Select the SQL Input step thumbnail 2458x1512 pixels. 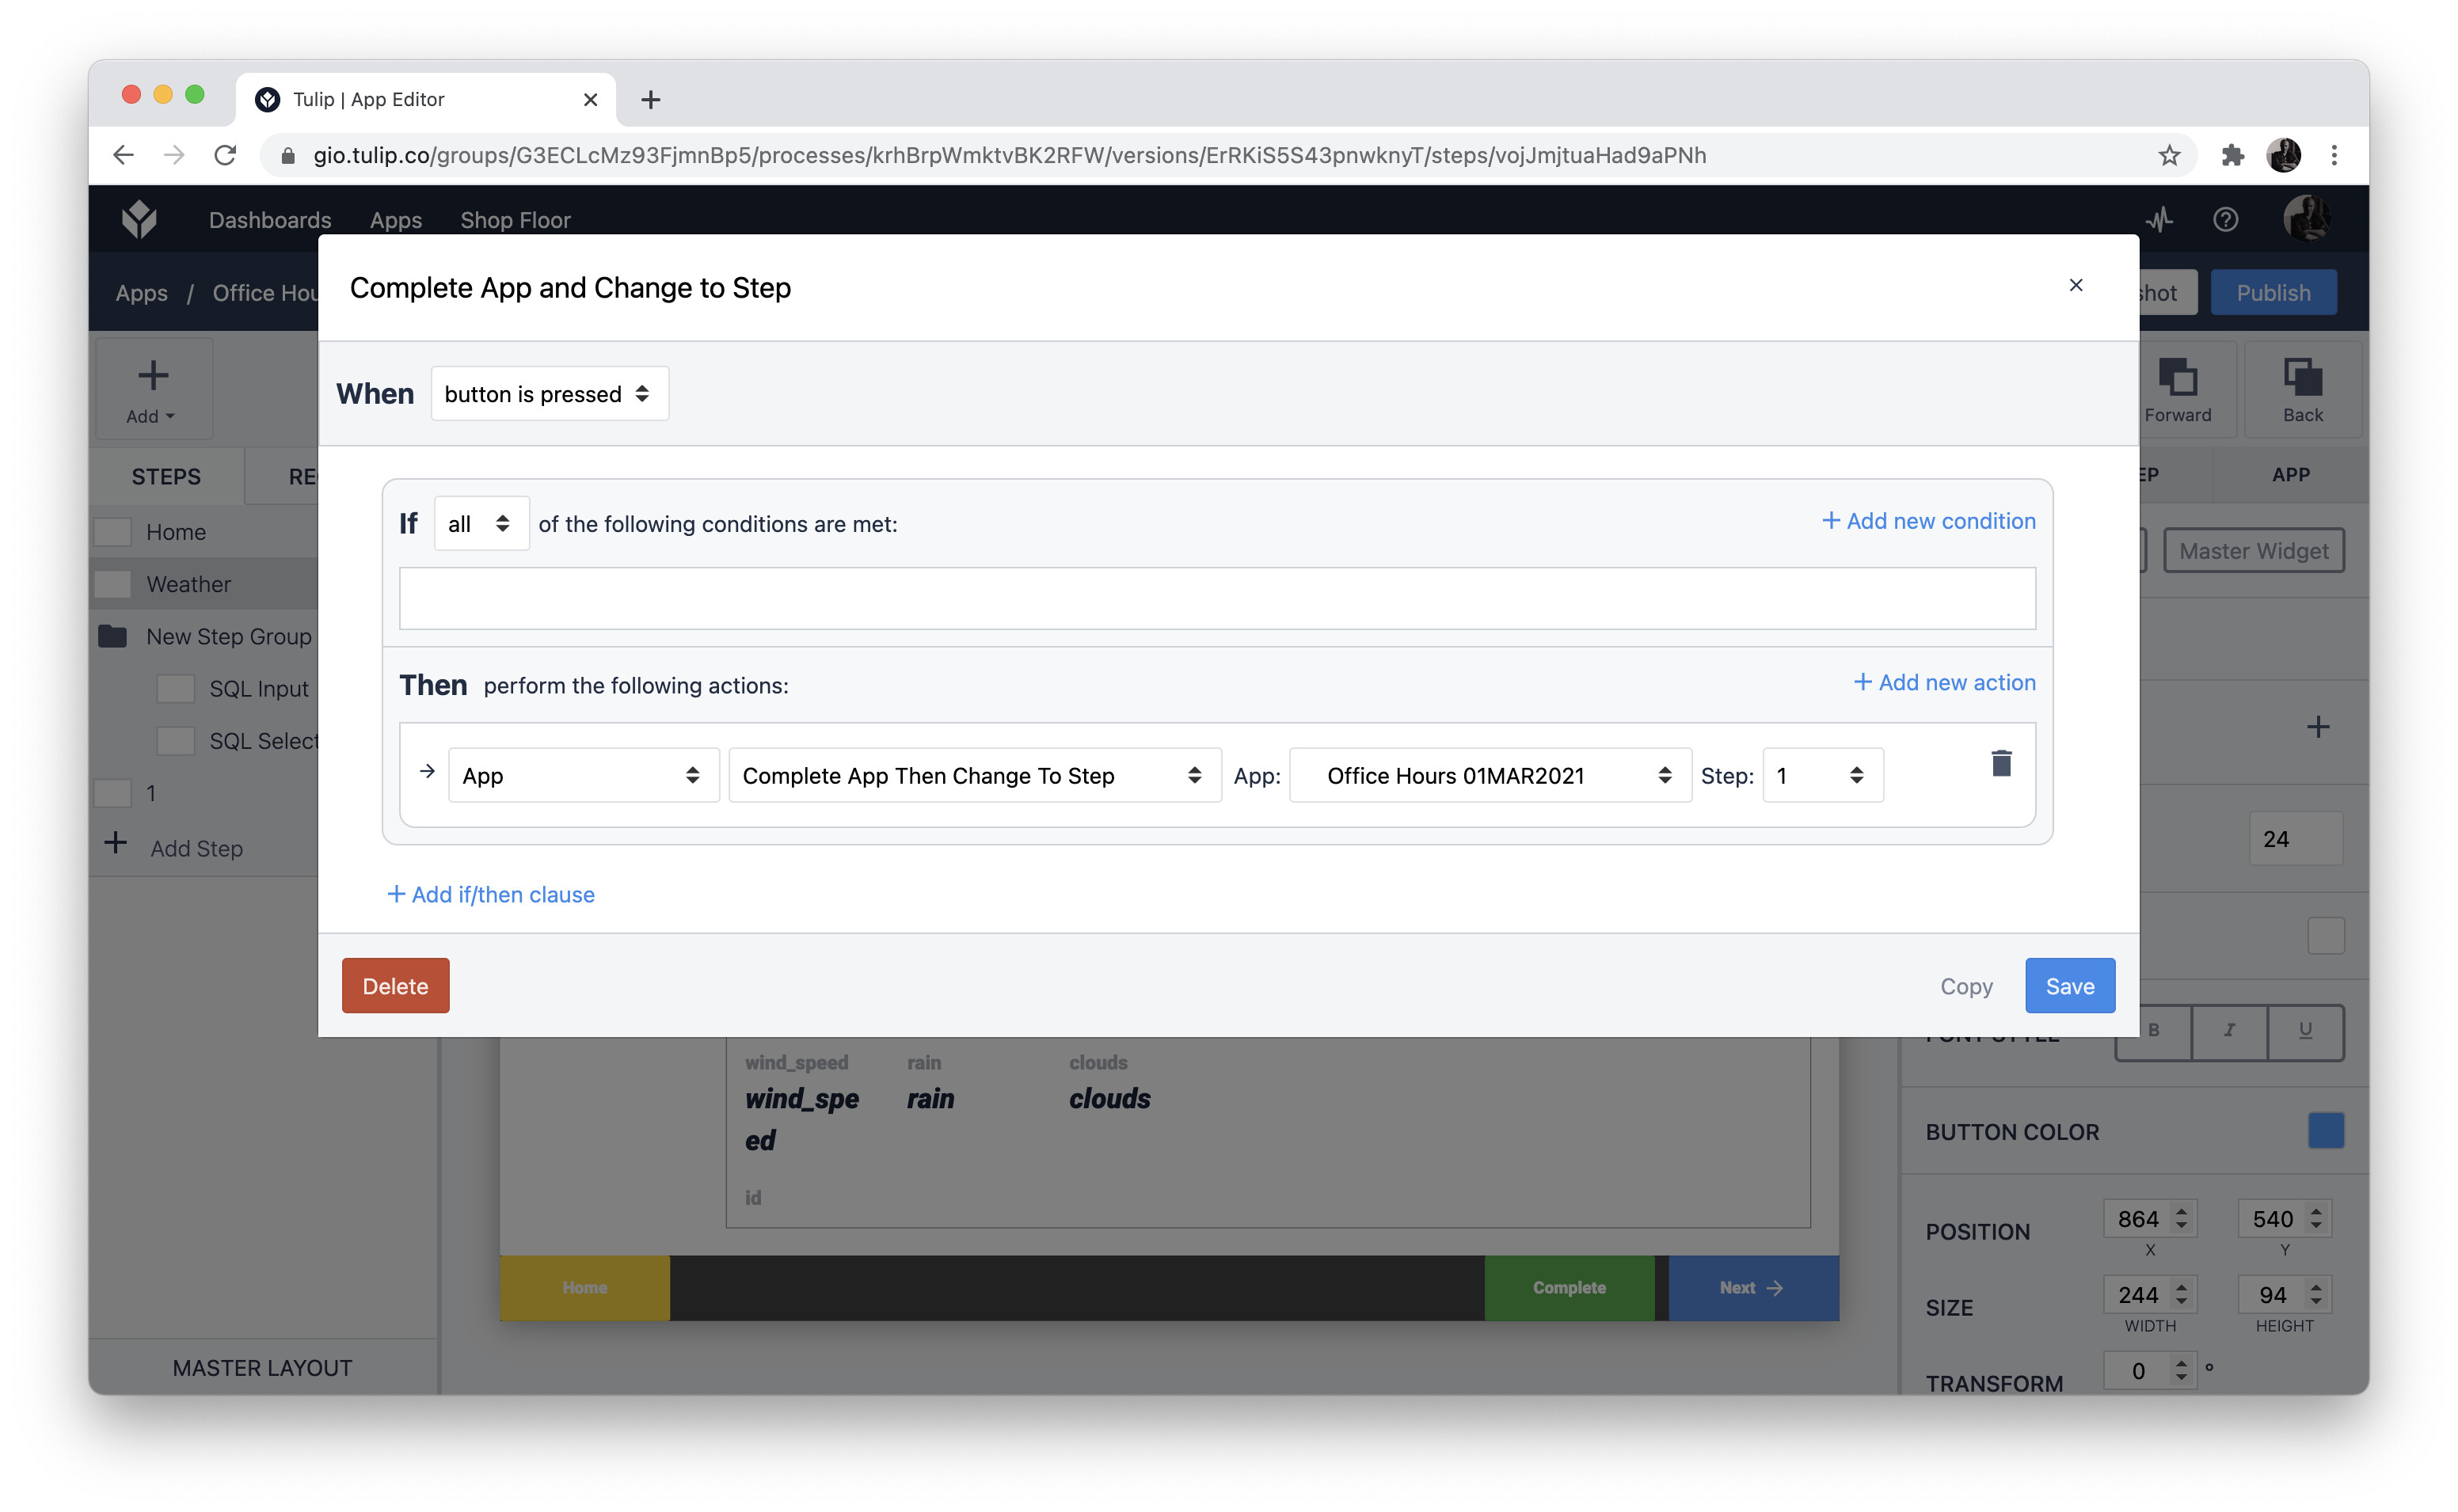[175, 688]
